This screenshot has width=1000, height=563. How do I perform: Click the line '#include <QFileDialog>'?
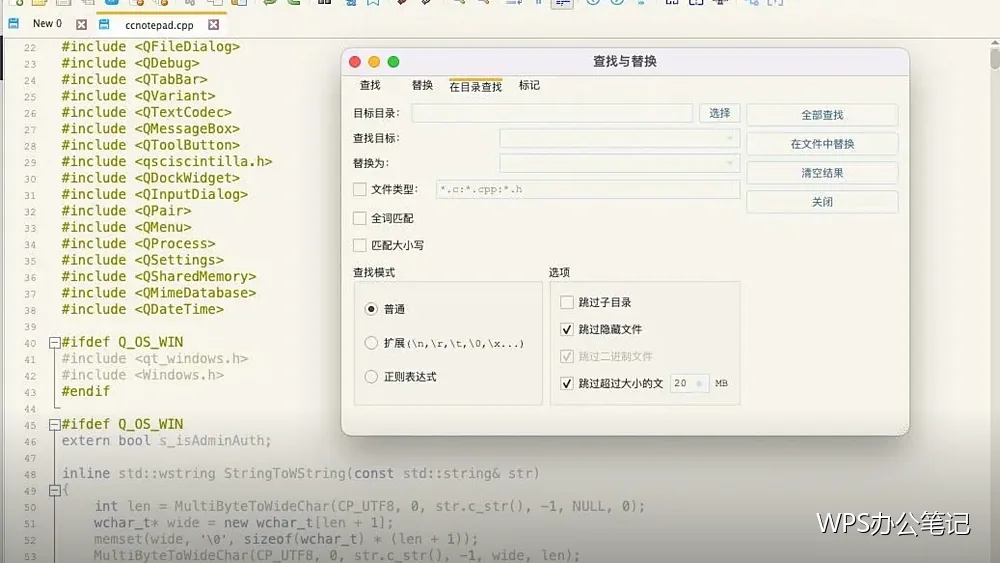[151, 47]
